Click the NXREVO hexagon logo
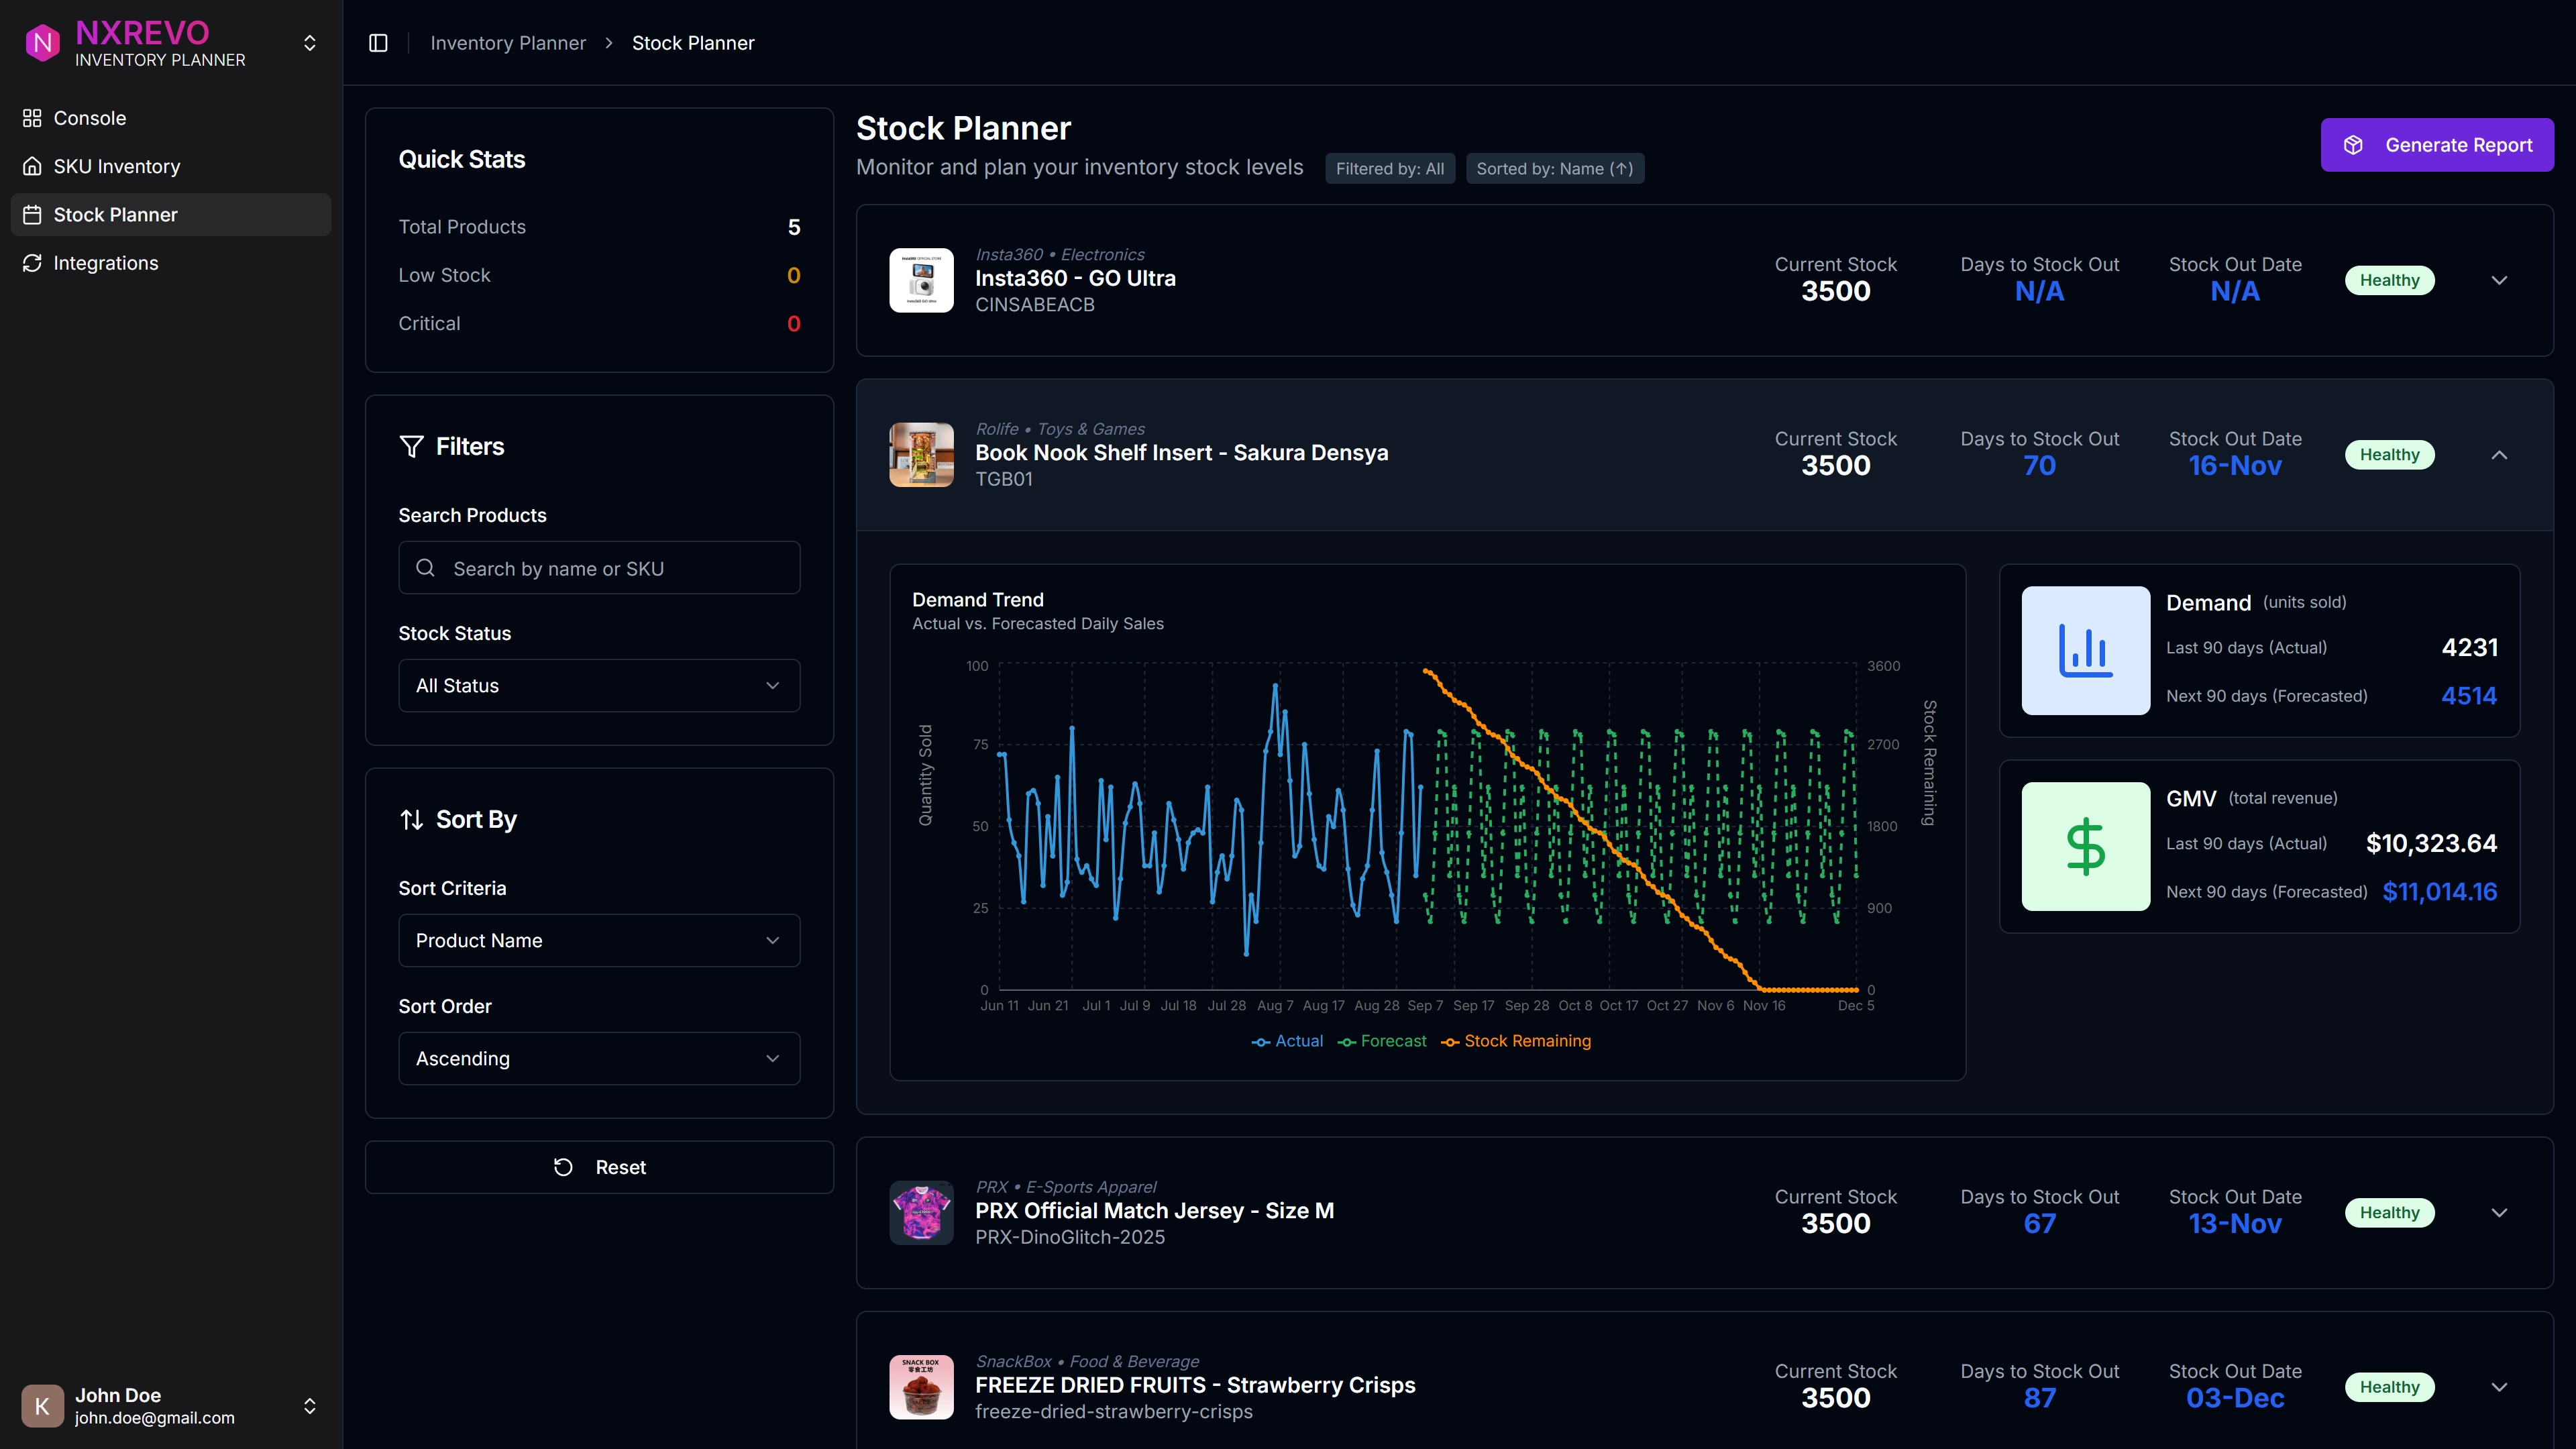 coord(42,43)
